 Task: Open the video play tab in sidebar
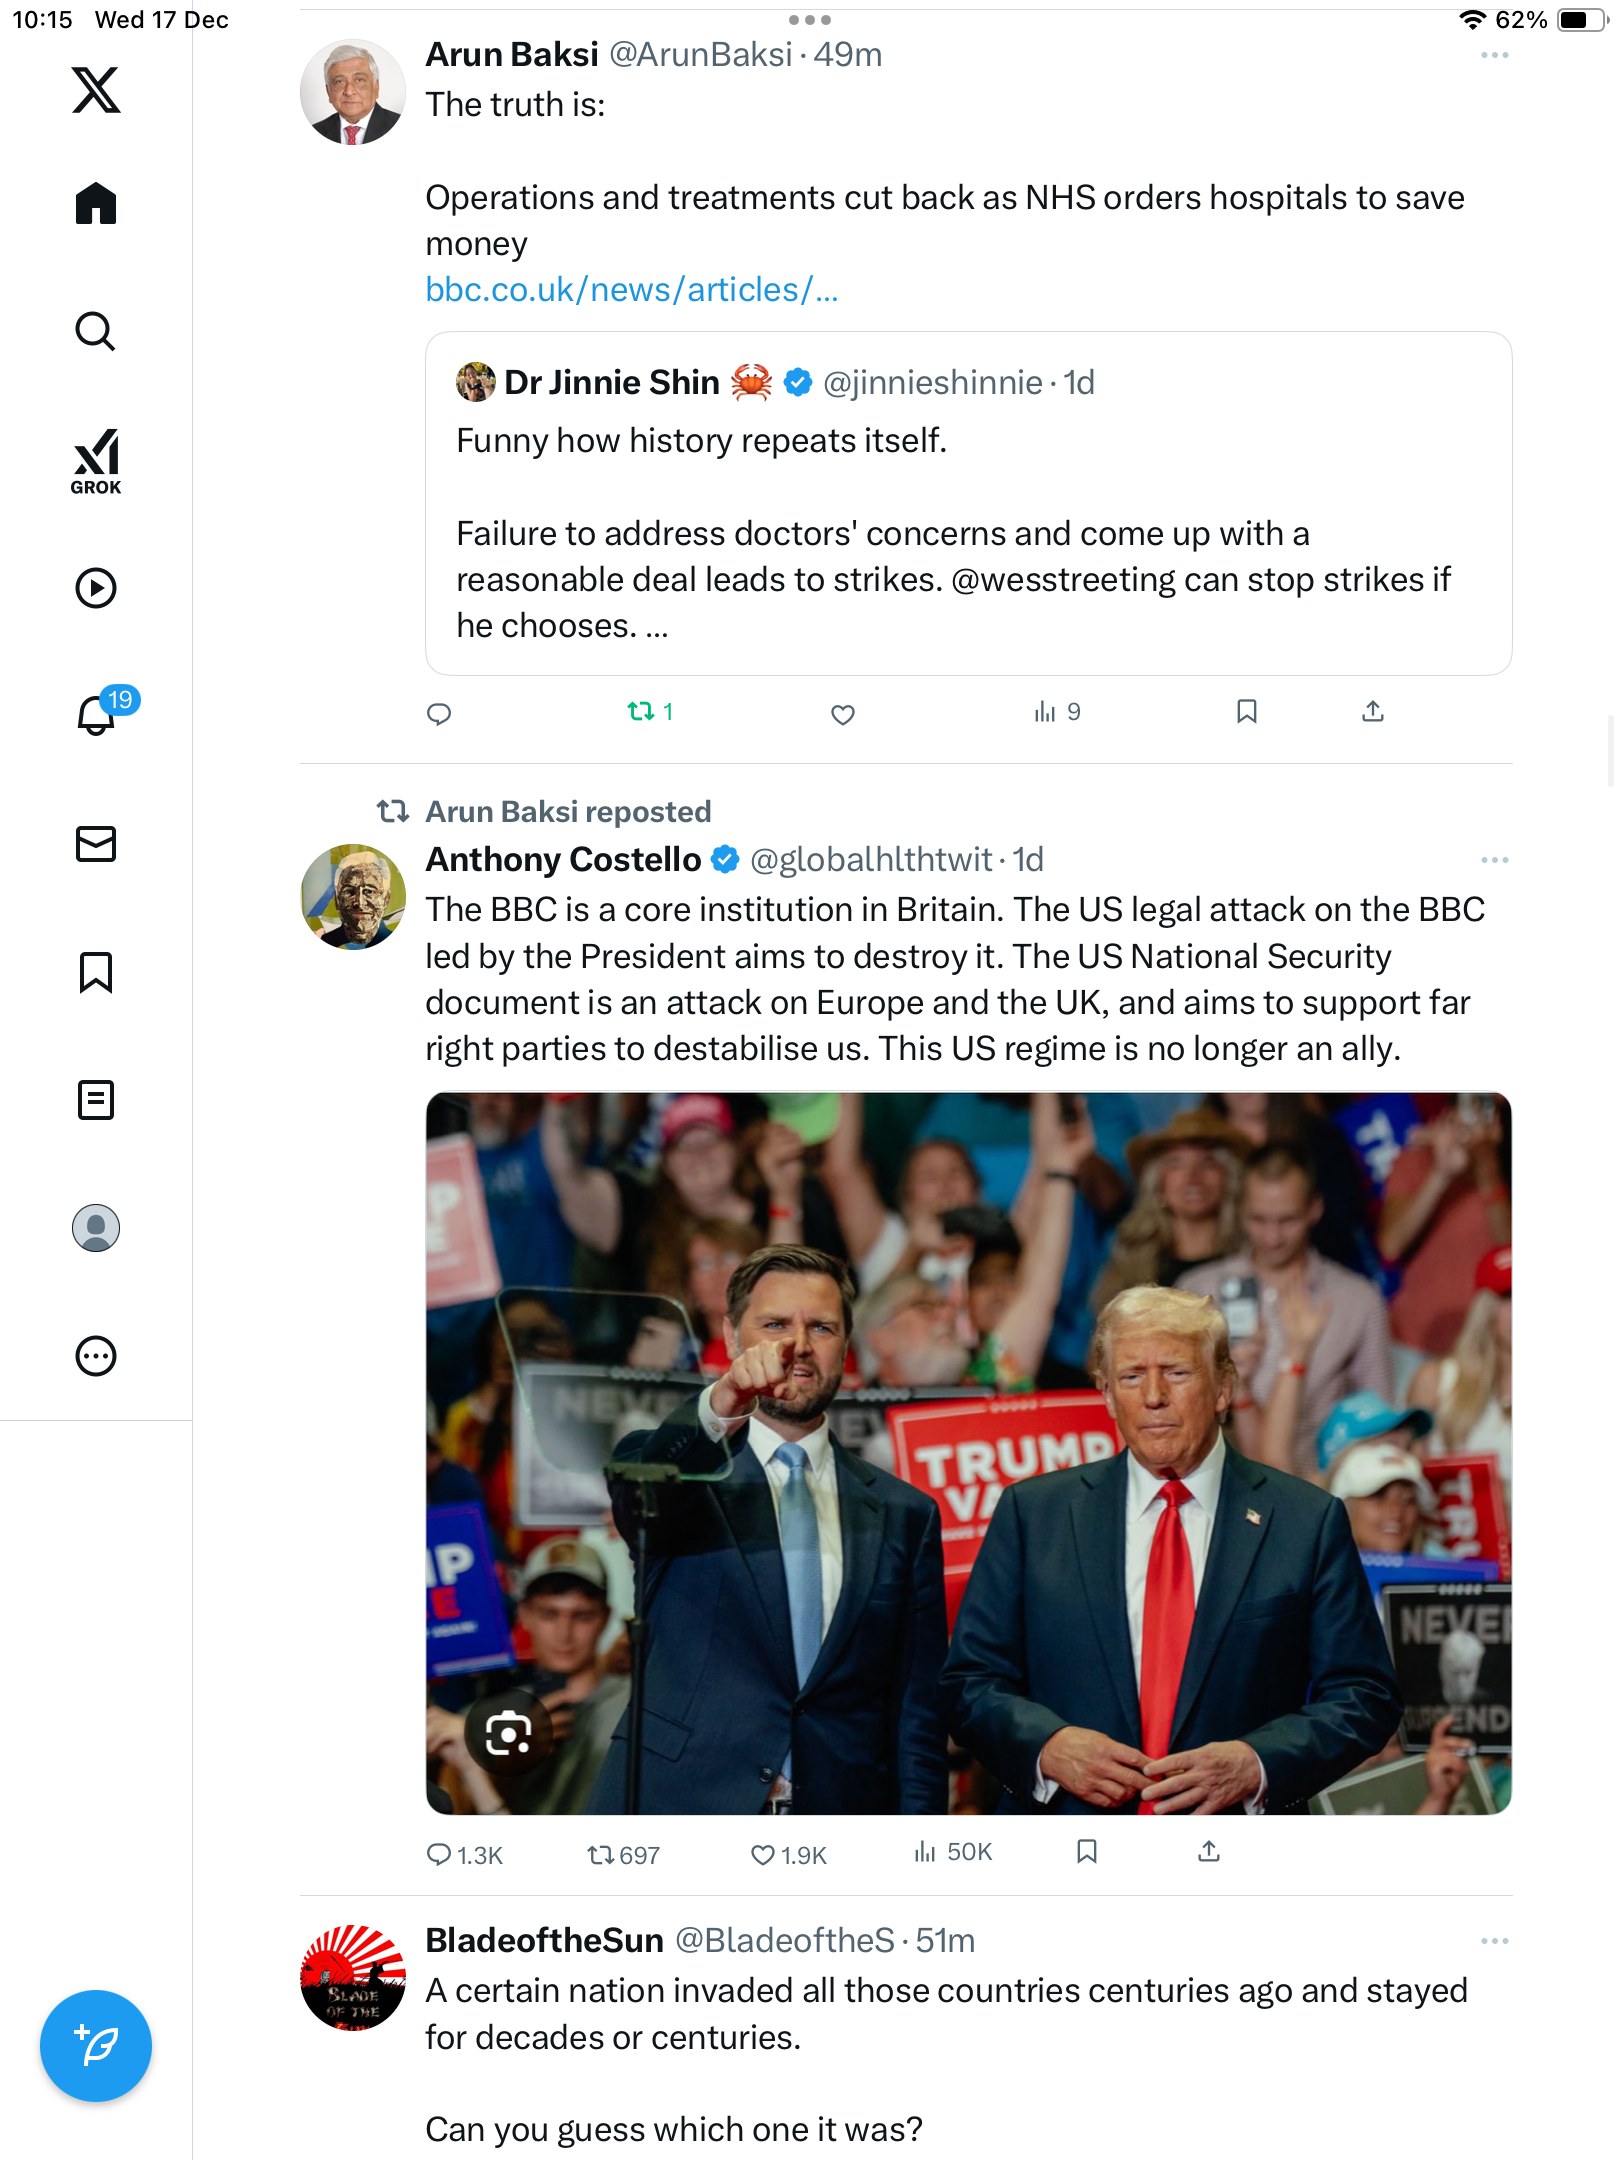(96, 588)
